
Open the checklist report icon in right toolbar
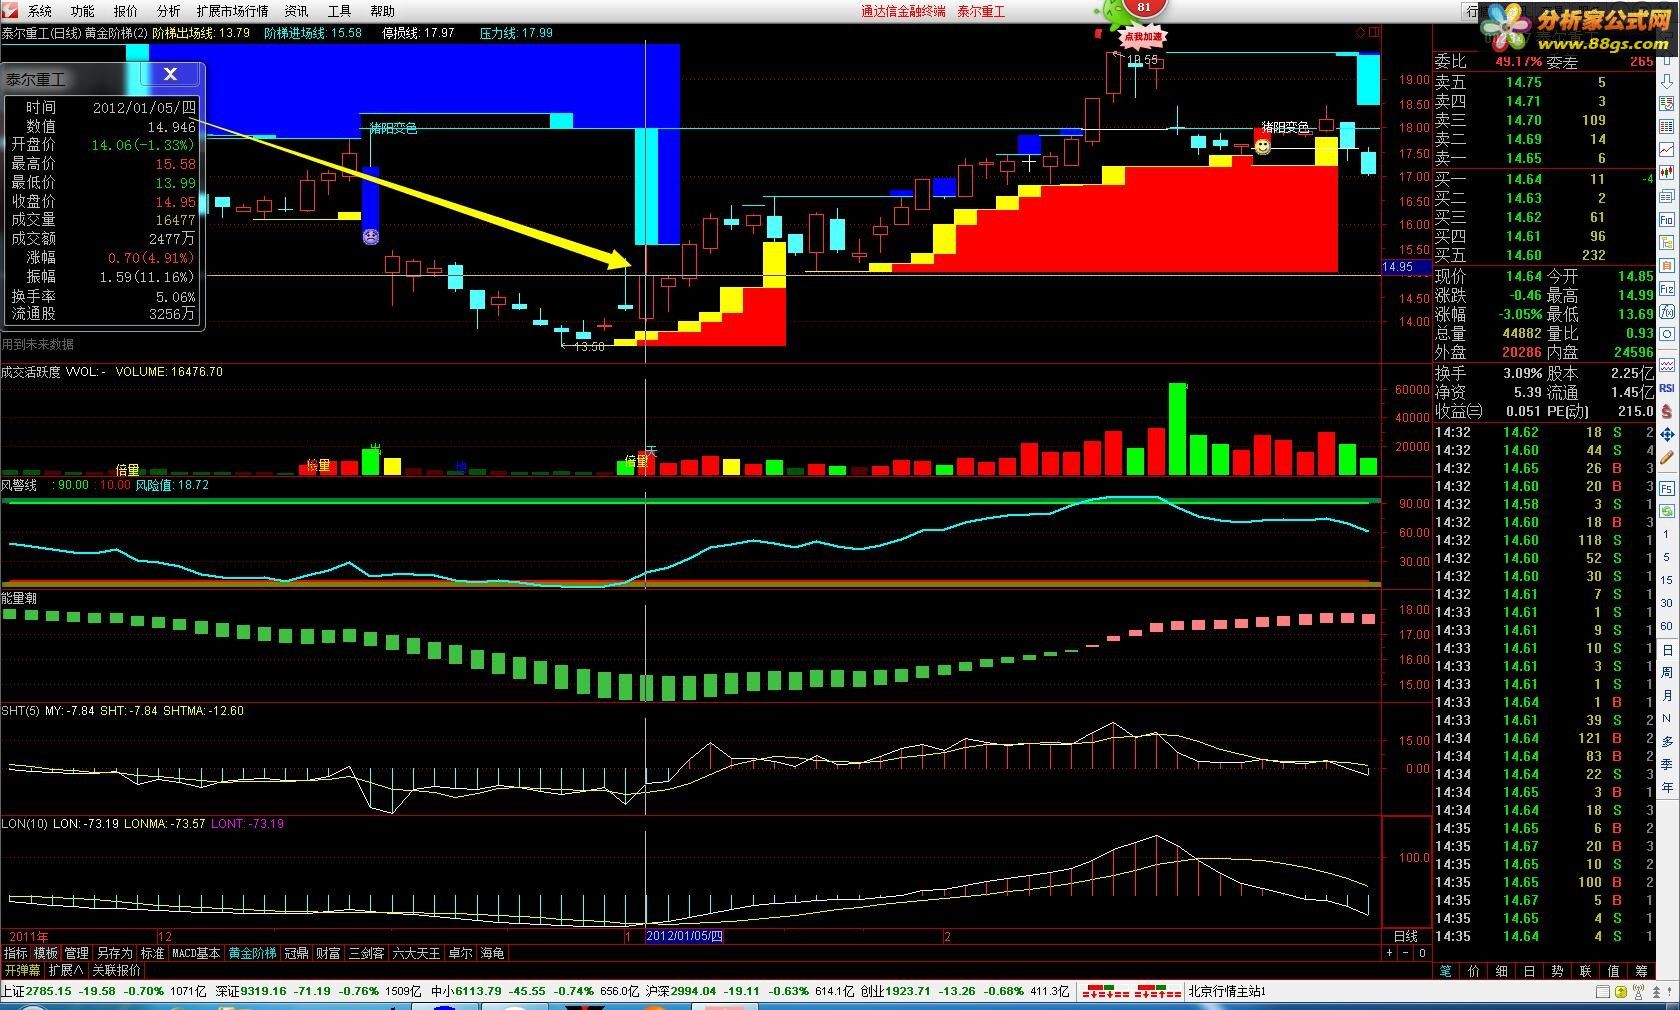1667,104
